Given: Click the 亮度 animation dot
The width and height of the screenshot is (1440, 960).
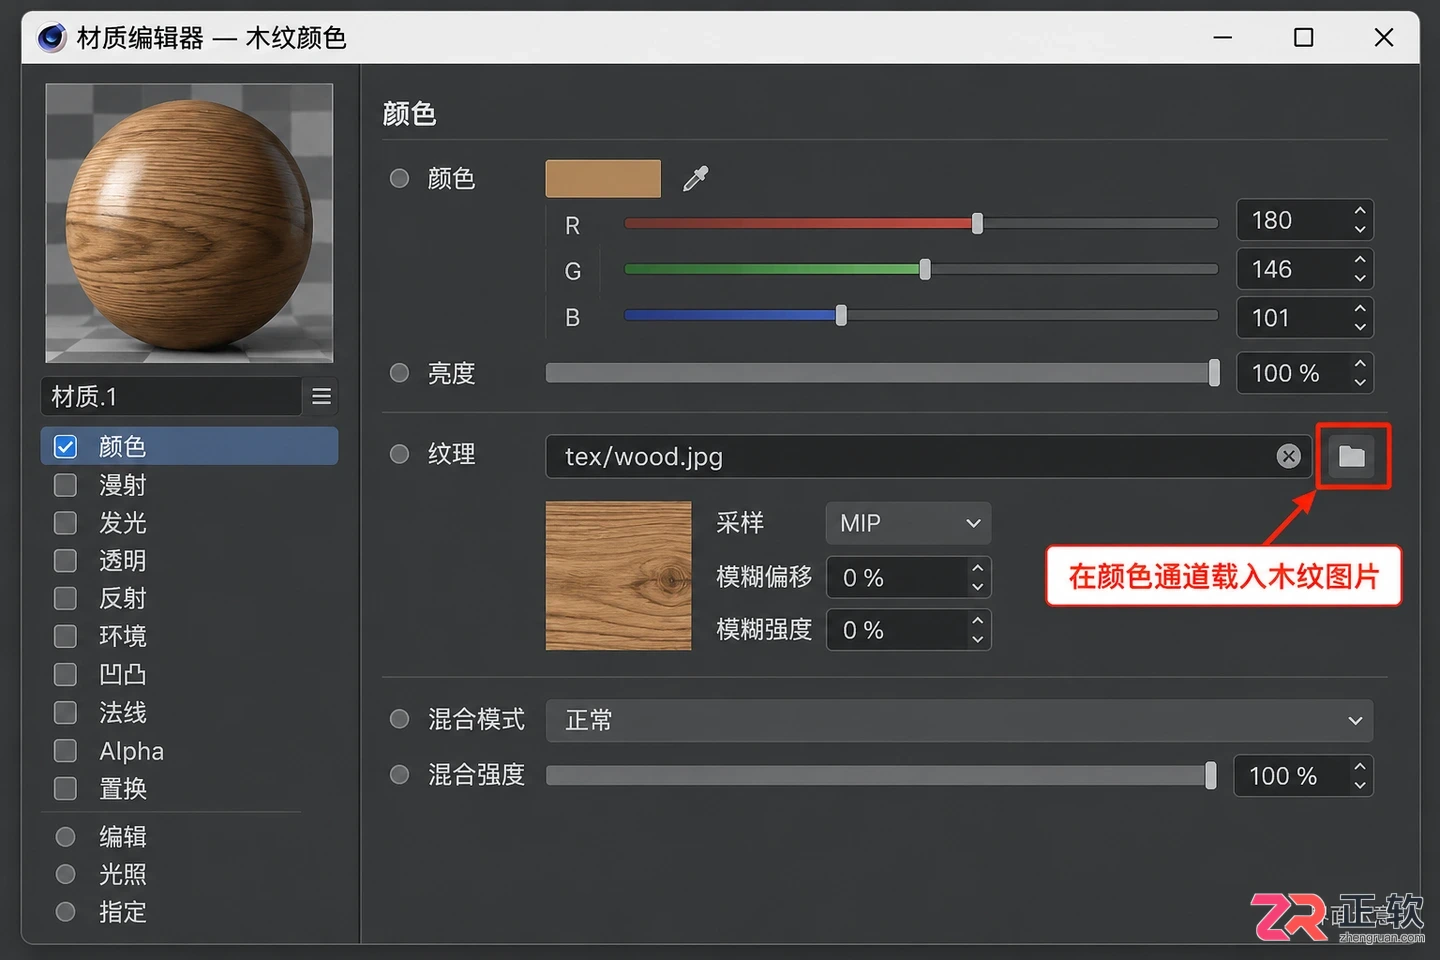Looking at the screenshot, I should 399,373.
